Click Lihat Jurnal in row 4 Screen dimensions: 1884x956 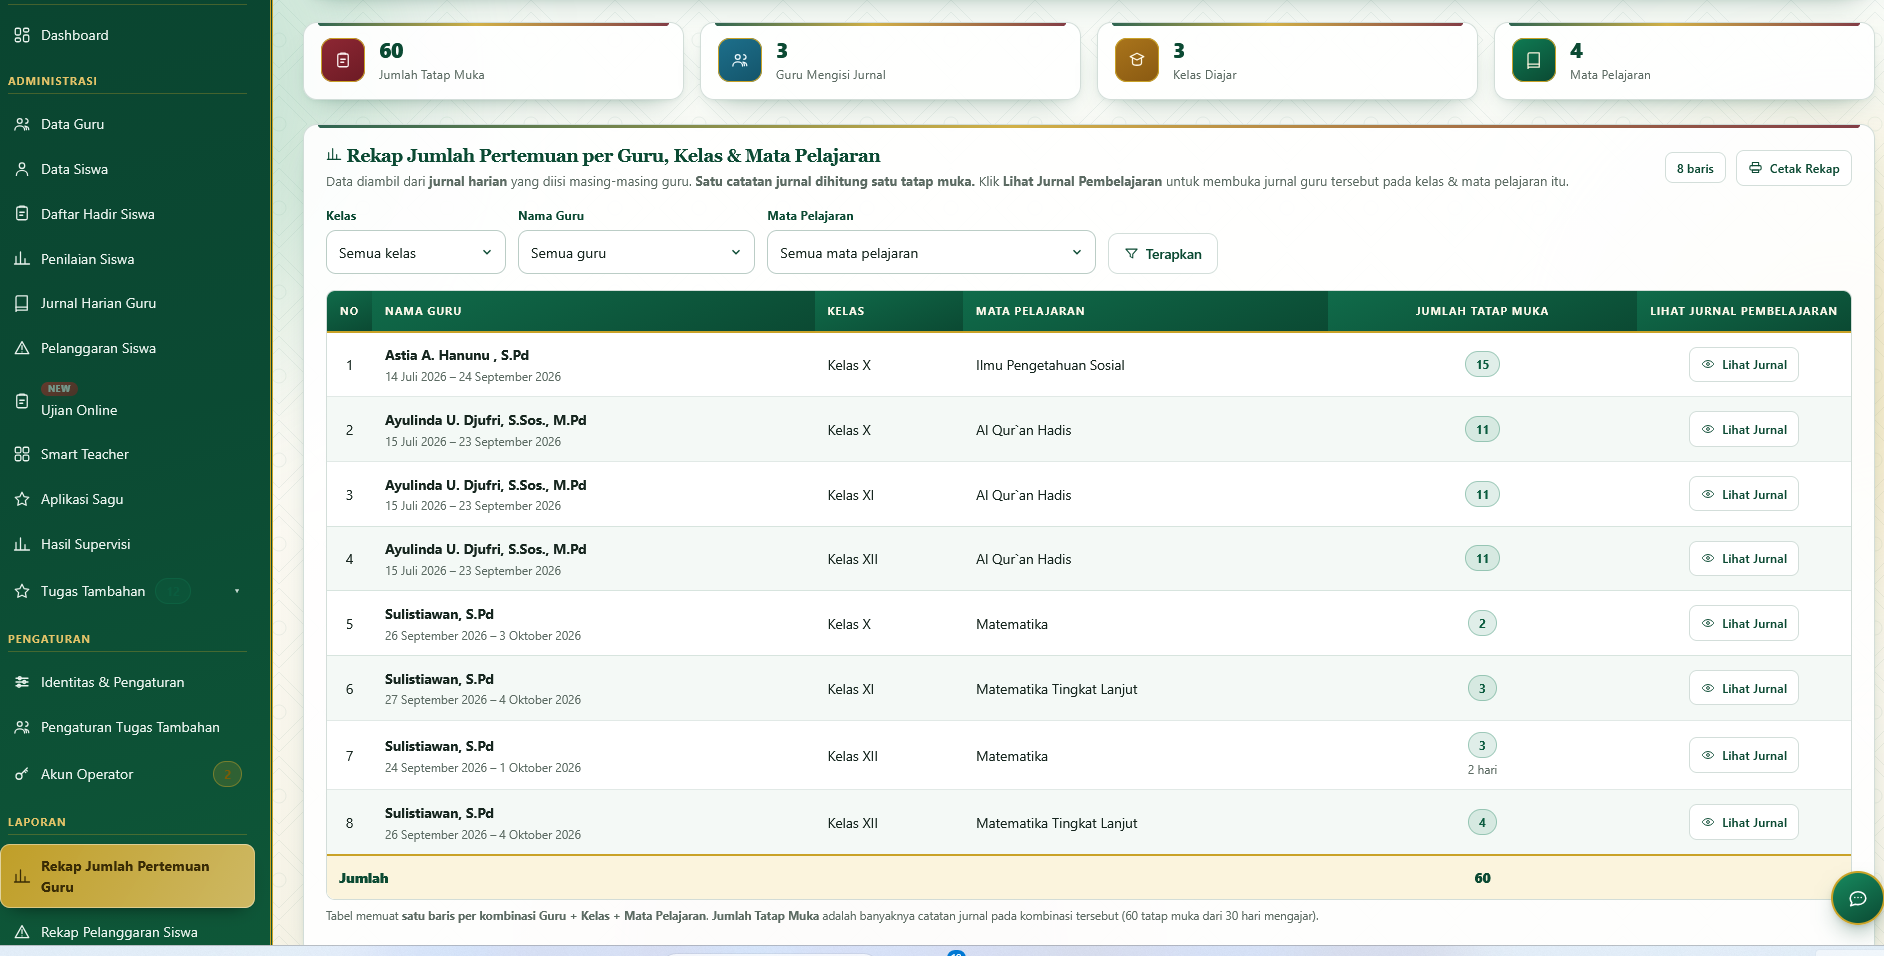[x=1744, y=559]
